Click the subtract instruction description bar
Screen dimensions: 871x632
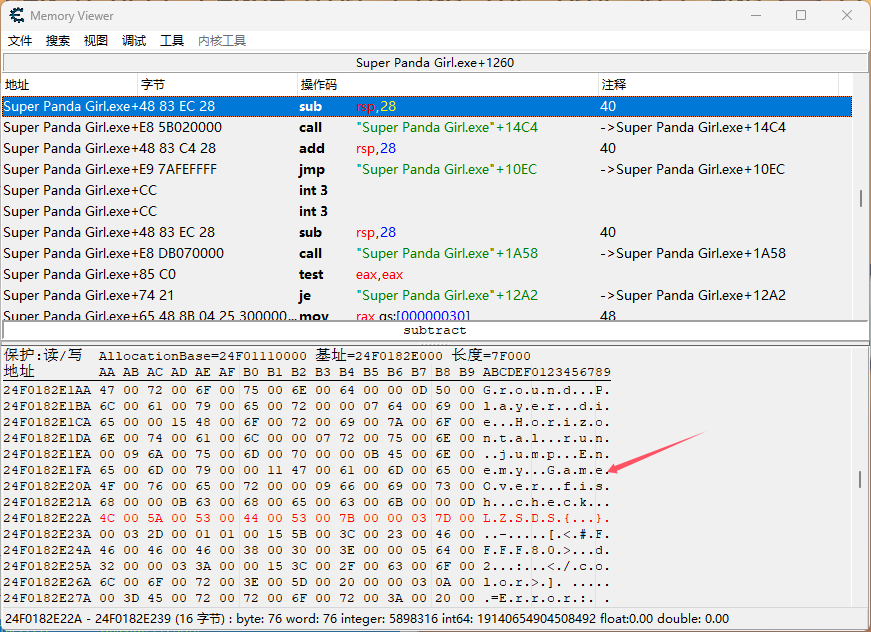point(435,330)
